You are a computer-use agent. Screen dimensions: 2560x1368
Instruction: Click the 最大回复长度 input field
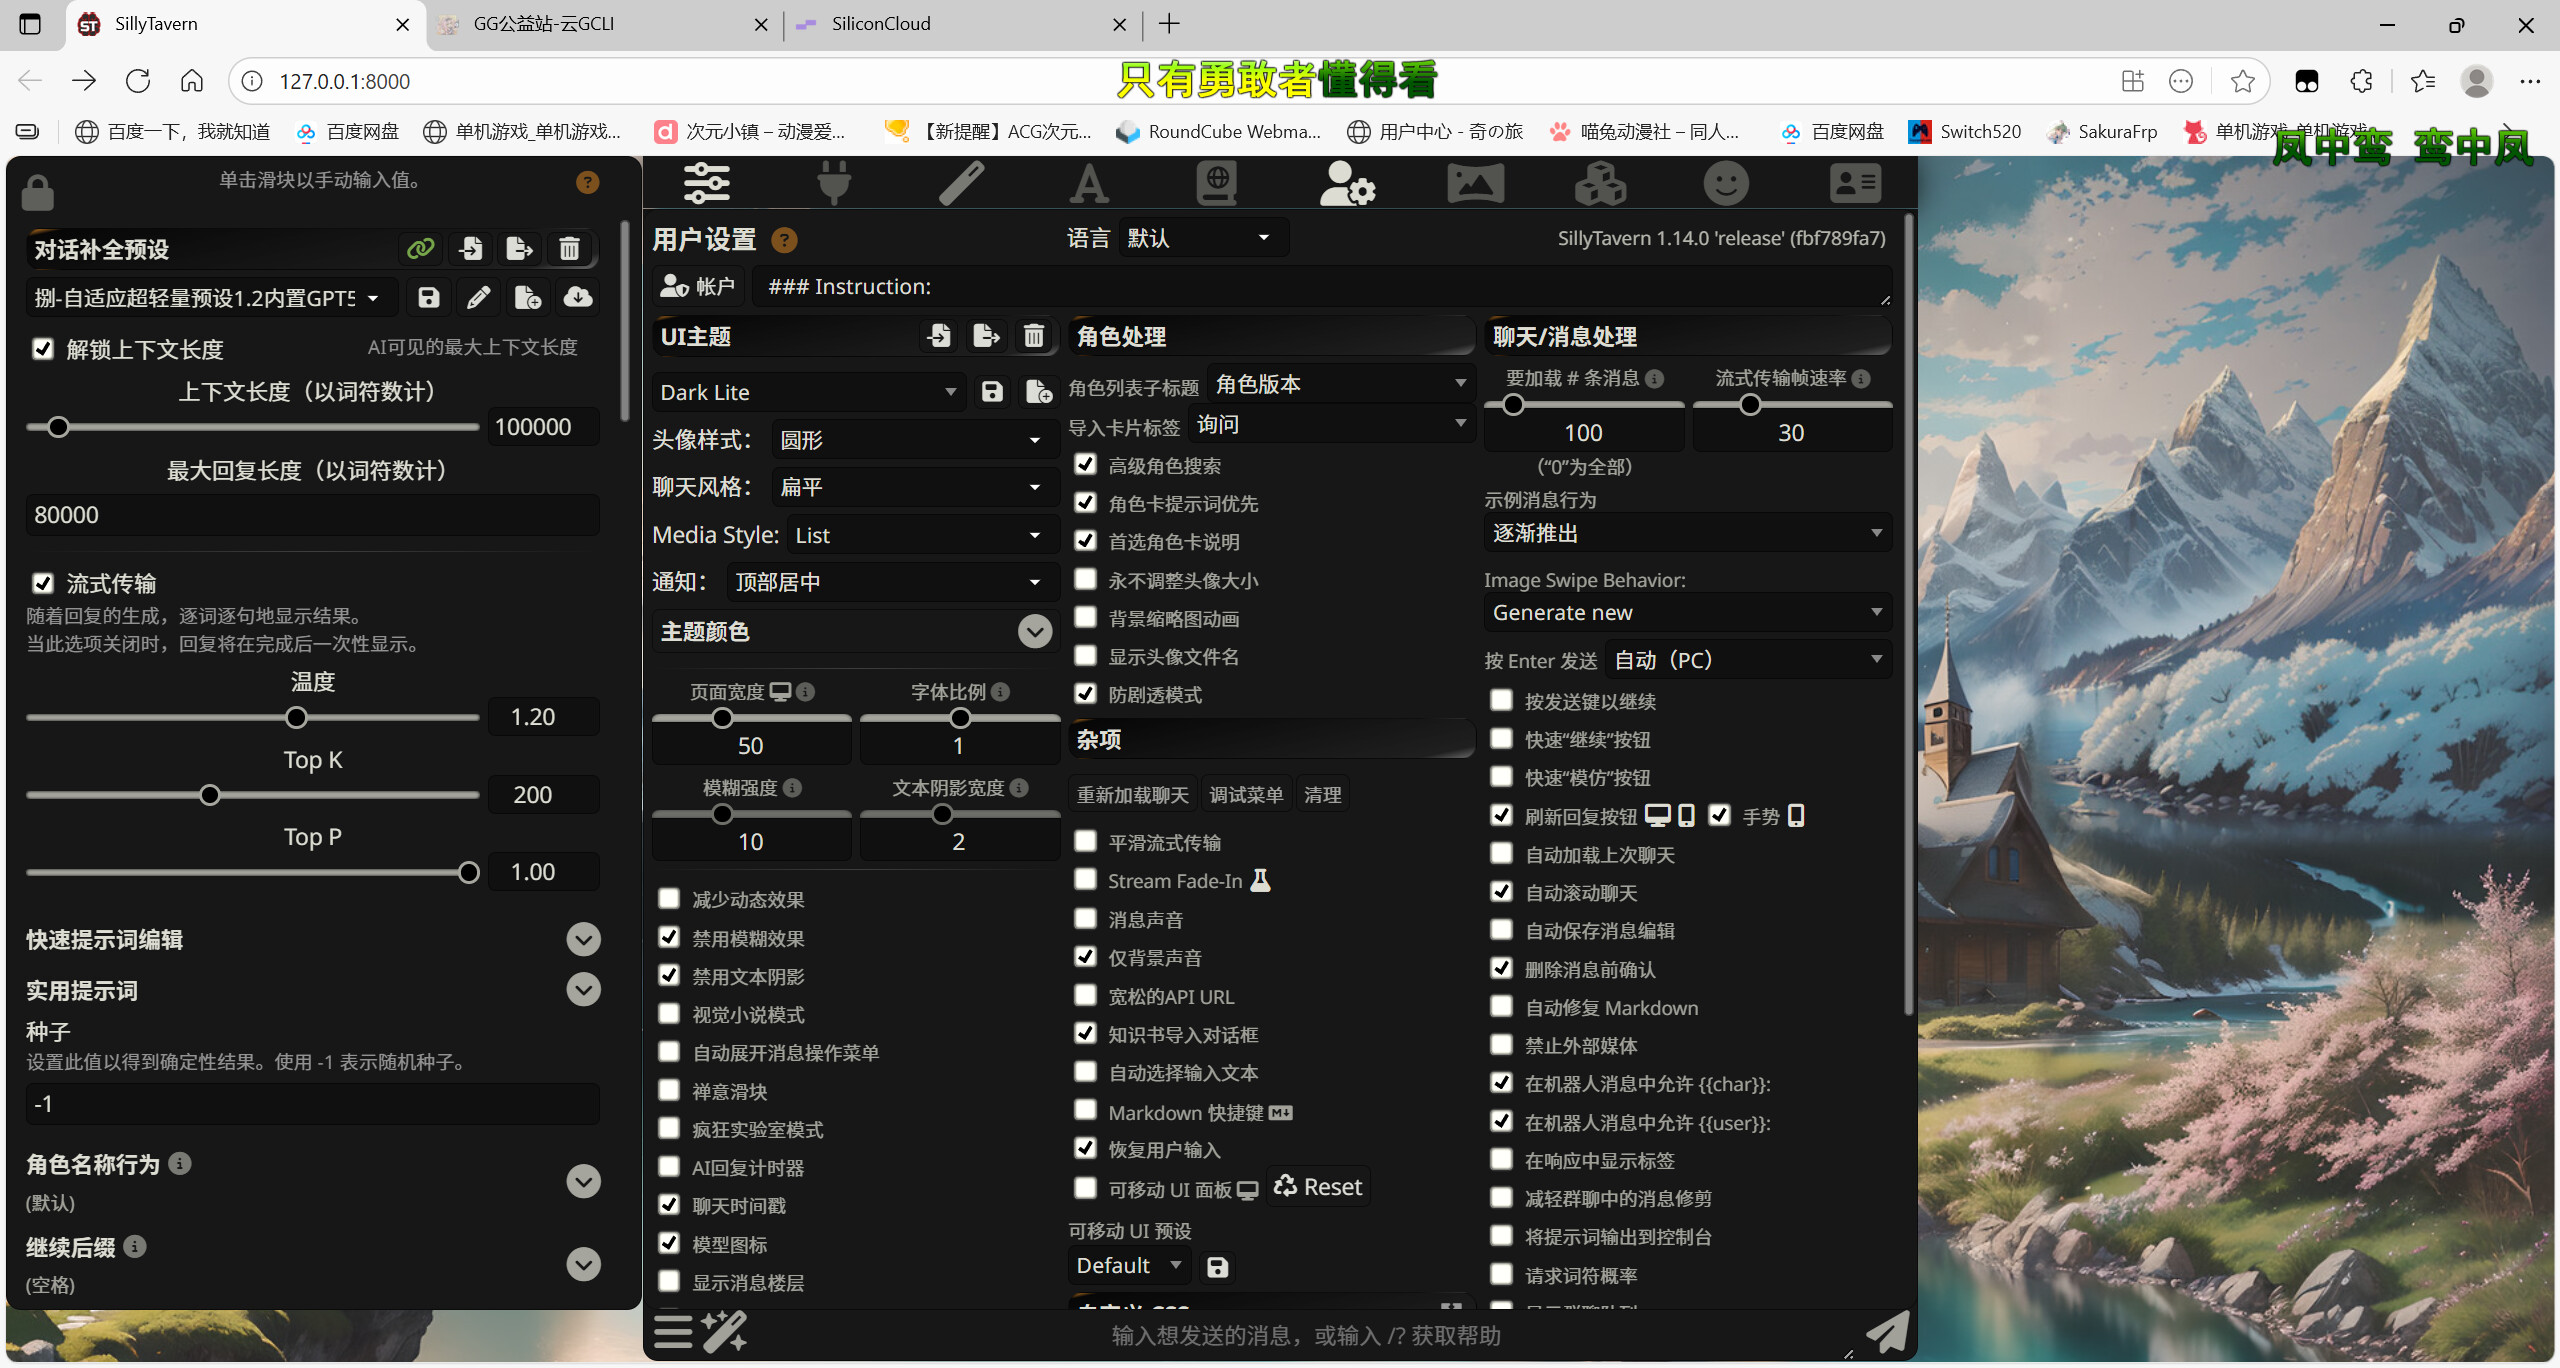312,515
